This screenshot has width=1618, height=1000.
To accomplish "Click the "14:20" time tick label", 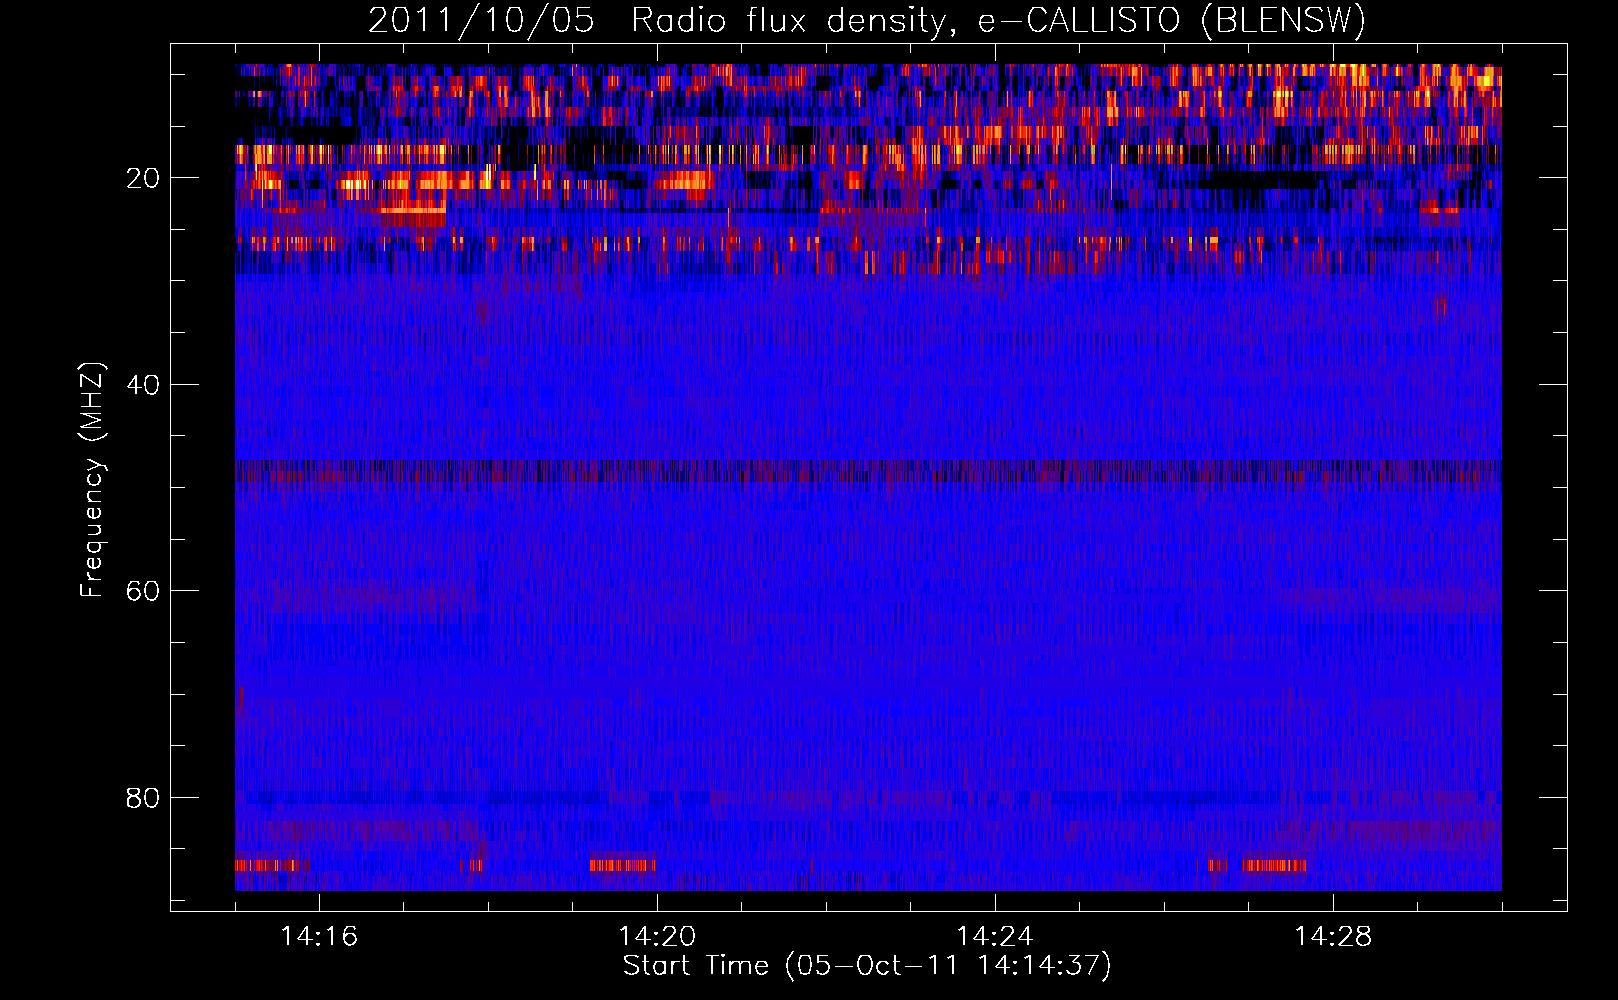I will point(657,937).
